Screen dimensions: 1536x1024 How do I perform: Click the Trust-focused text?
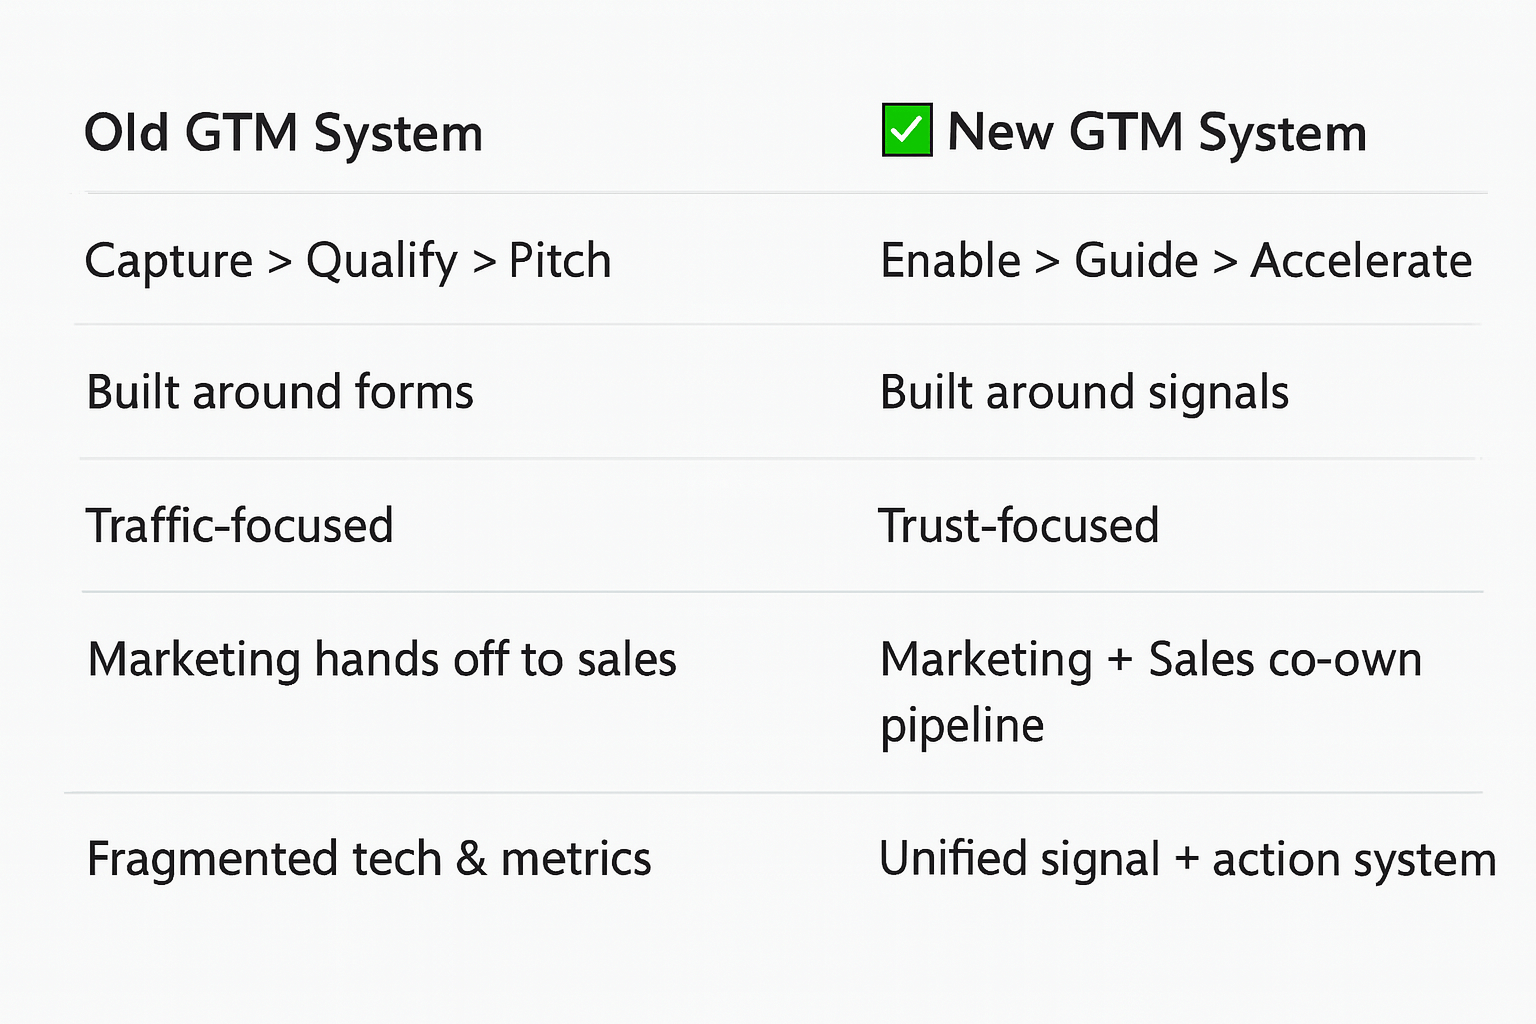pos(1018,526)
